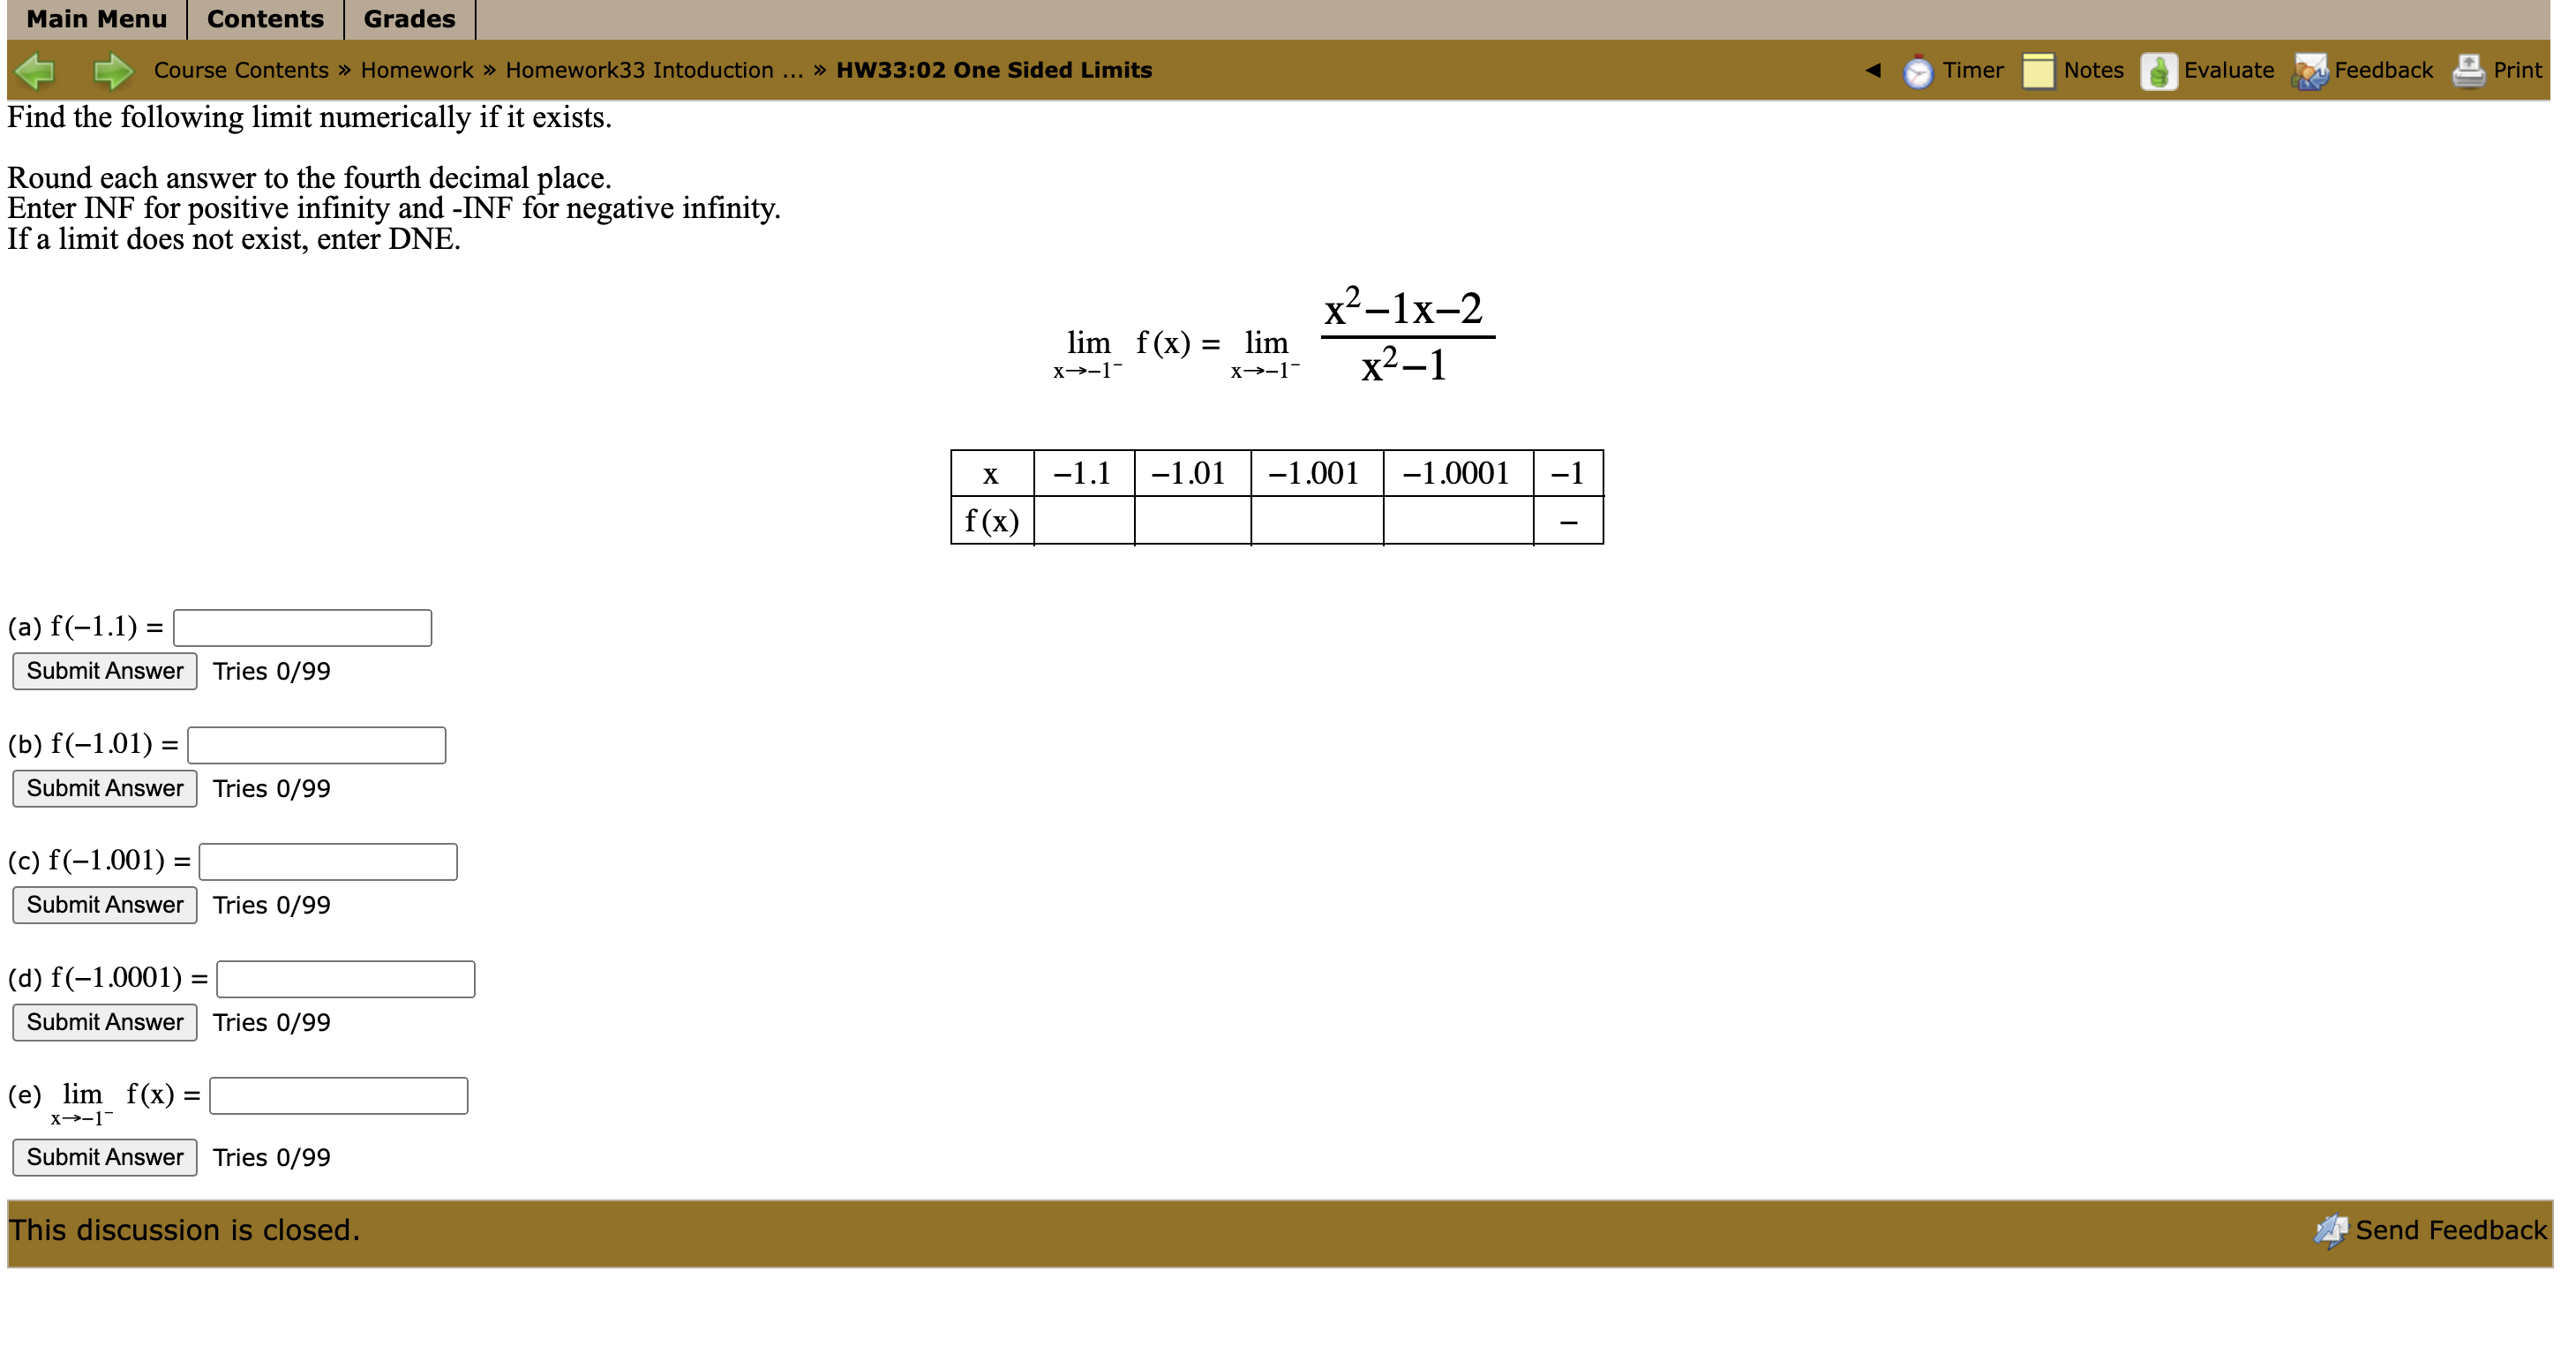Open Homework from the breadcrumb trail
The width and height of the screenshot is (2576, 1369).
click(x=417, y=70)
